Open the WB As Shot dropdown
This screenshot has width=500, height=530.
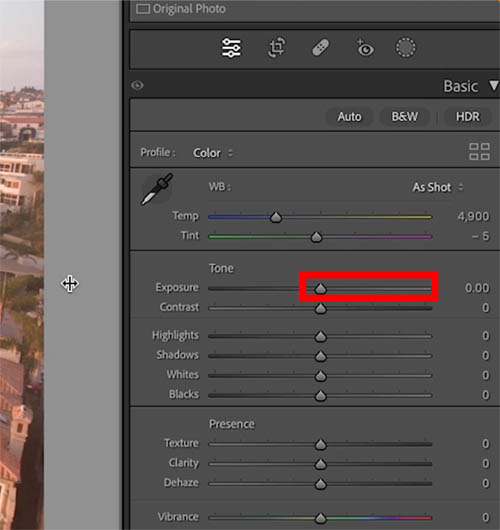(437, 187)
